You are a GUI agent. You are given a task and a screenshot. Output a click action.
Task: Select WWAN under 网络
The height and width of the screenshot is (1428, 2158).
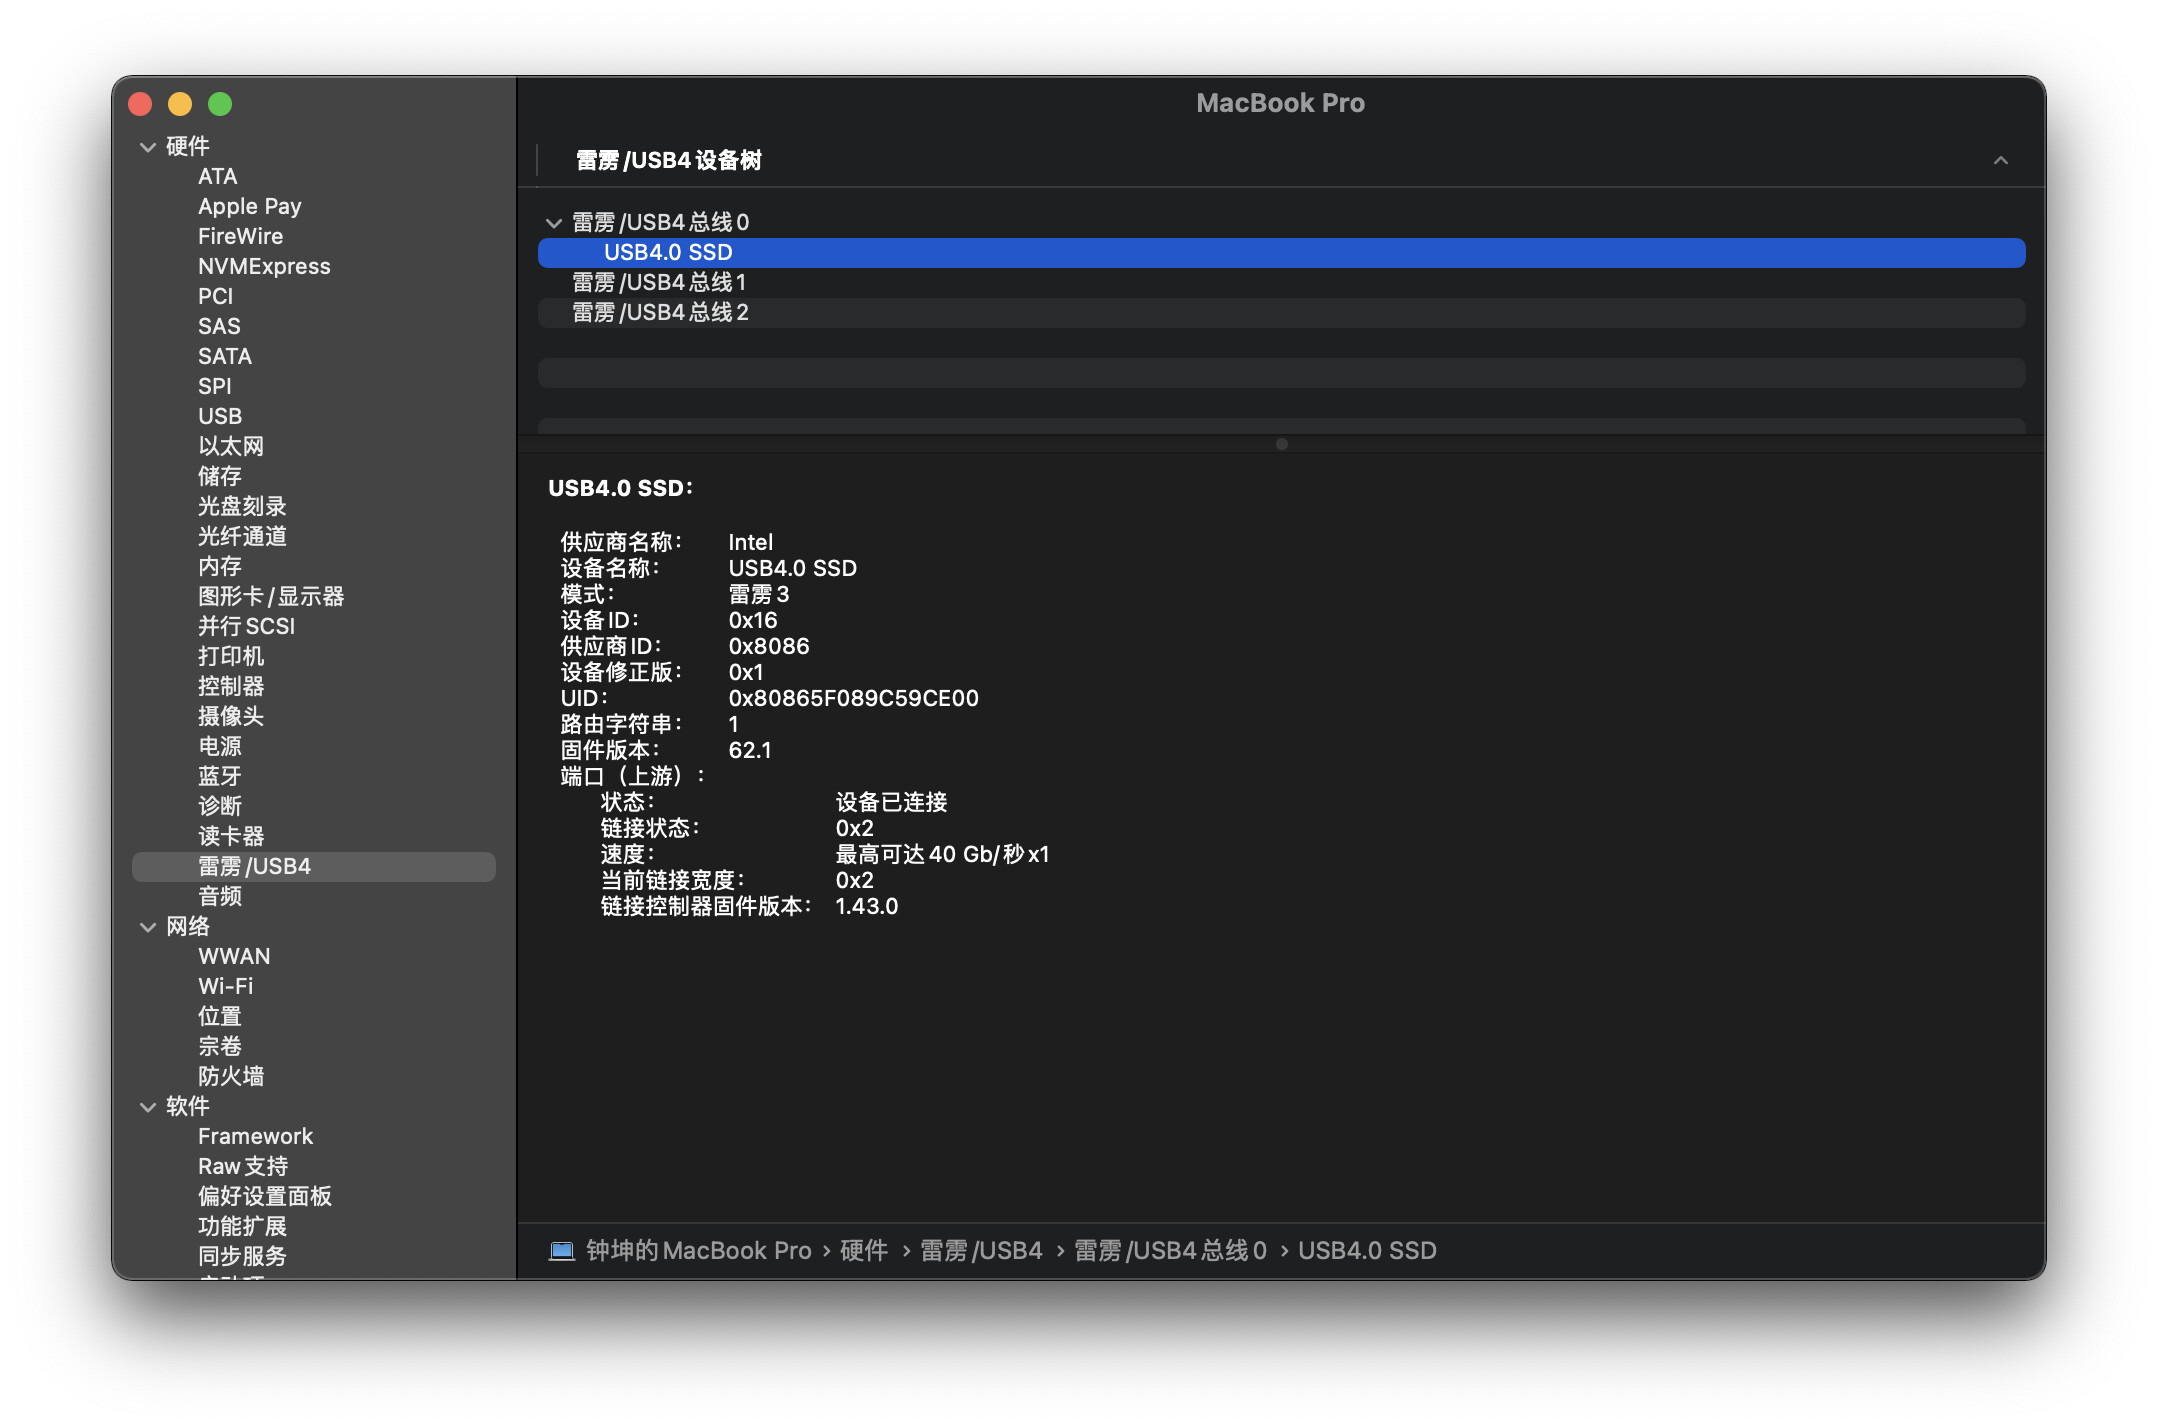coord(234,957)
